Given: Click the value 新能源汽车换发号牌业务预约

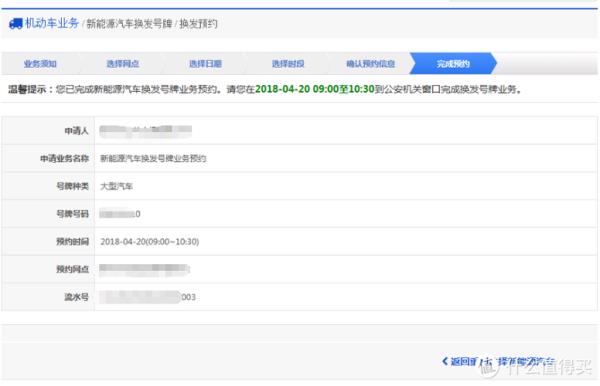Looking at the screenshot, I should (153, 158).
